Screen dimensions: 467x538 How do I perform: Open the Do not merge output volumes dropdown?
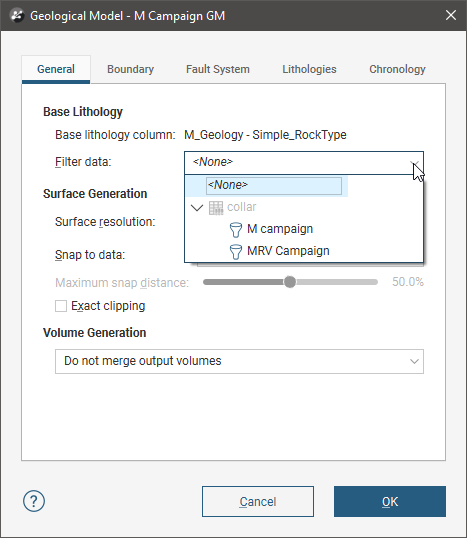239,361
